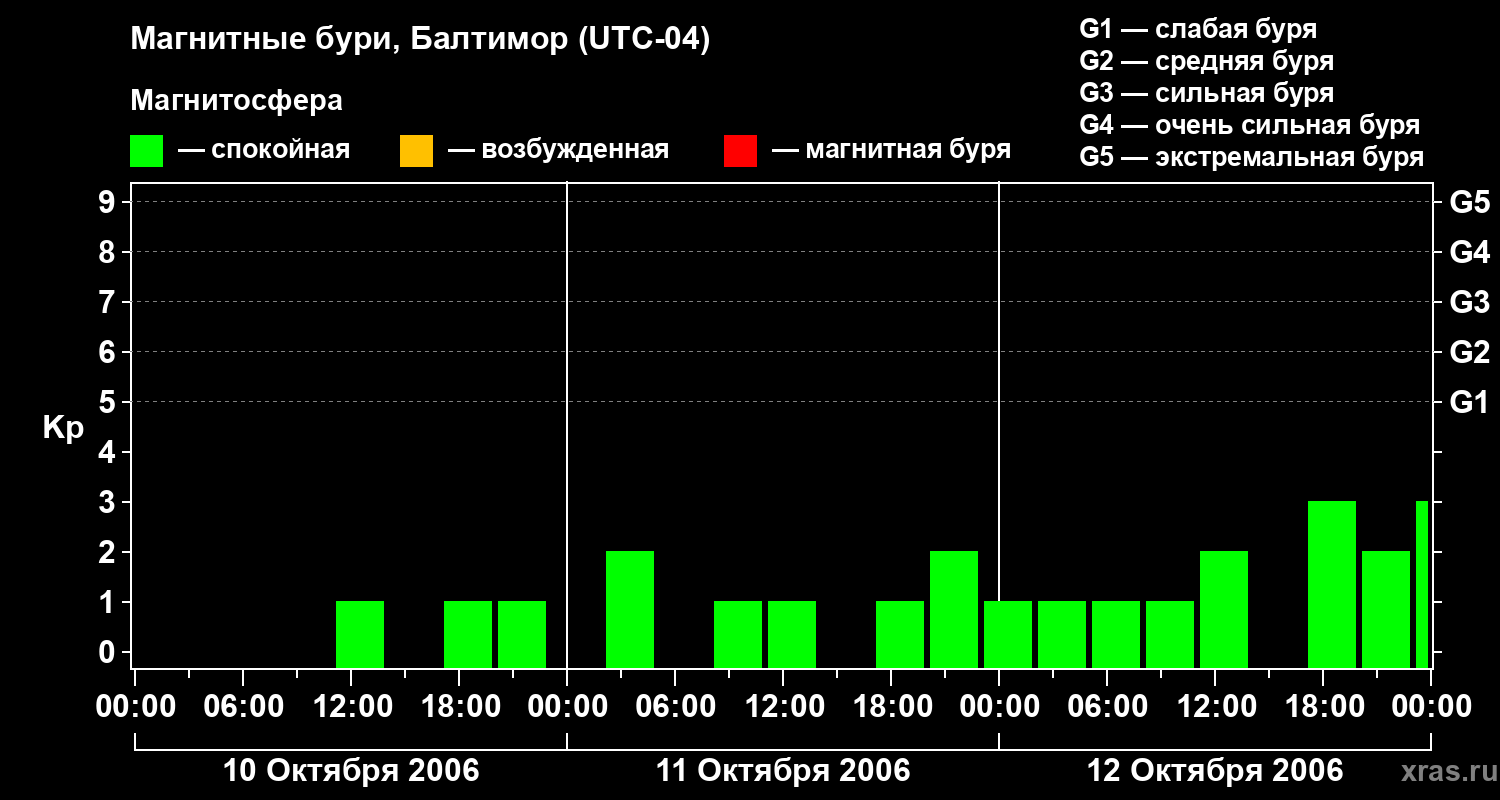
Task: Click the 12:00 bar on 11 Октября
Action: coord(792,634)
